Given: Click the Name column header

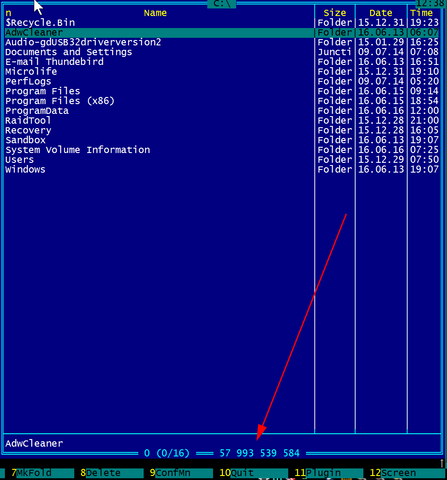Looking at the screenshot, I should (x=155, y=13).
